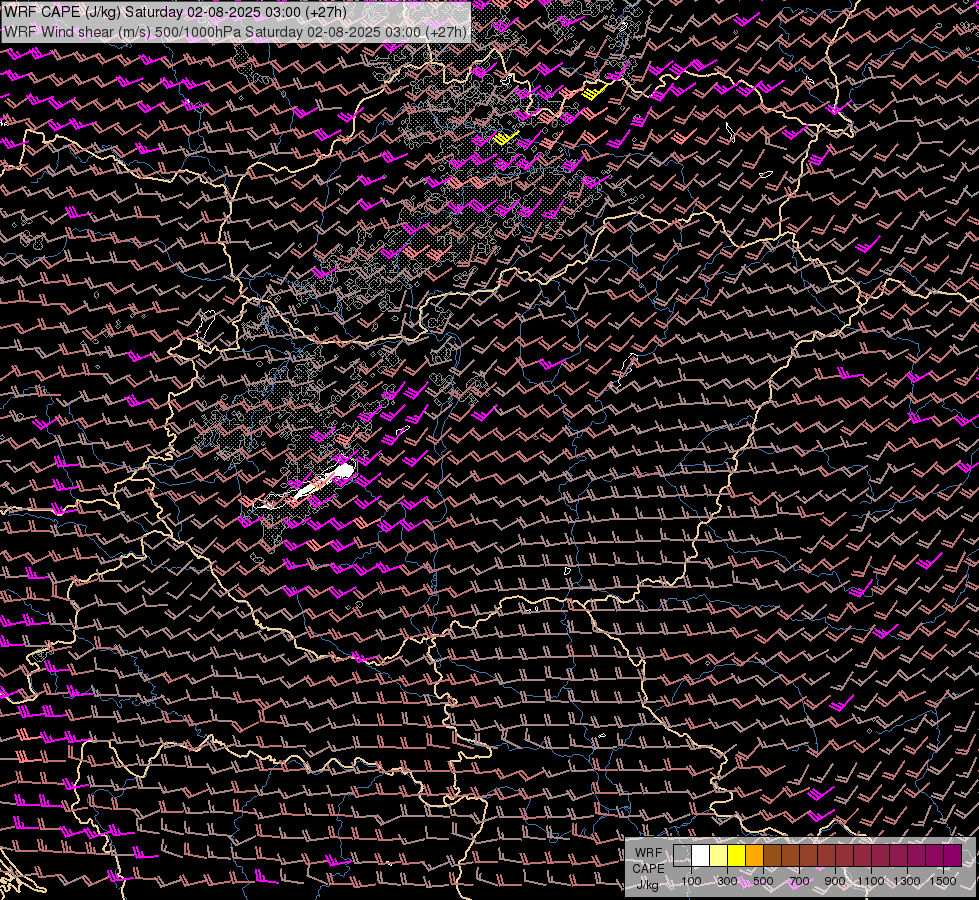Click the 100 label on CAPE legend
The image size is (979, 900).
[x=691, y=881]
